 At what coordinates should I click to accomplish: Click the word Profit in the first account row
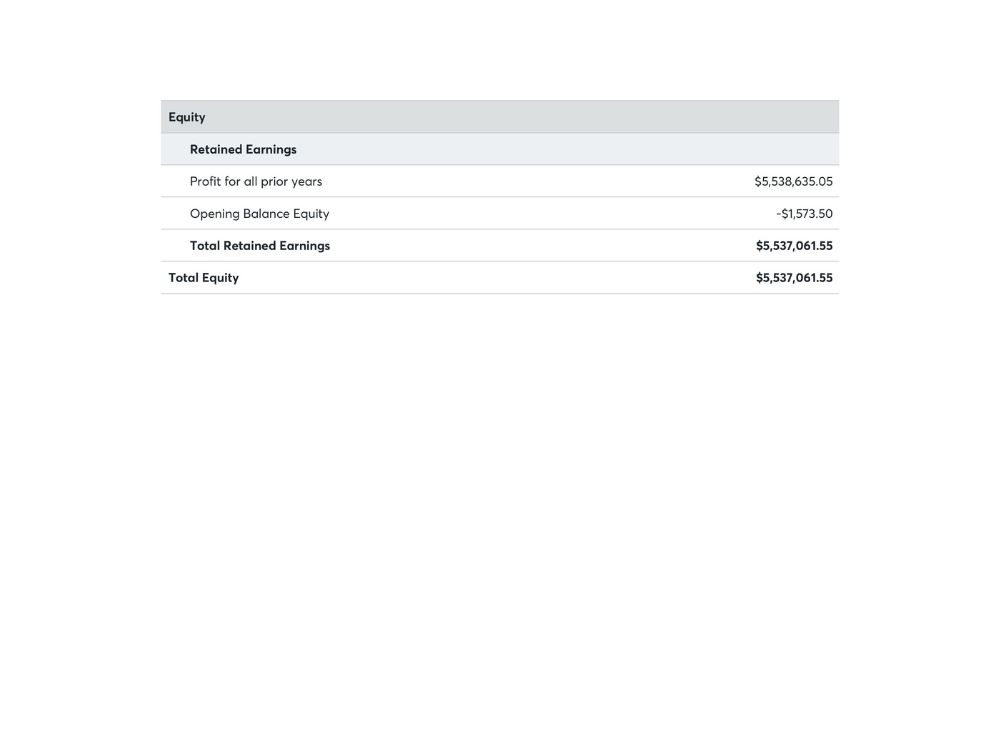pyautogui.click(x=205, y=181)
